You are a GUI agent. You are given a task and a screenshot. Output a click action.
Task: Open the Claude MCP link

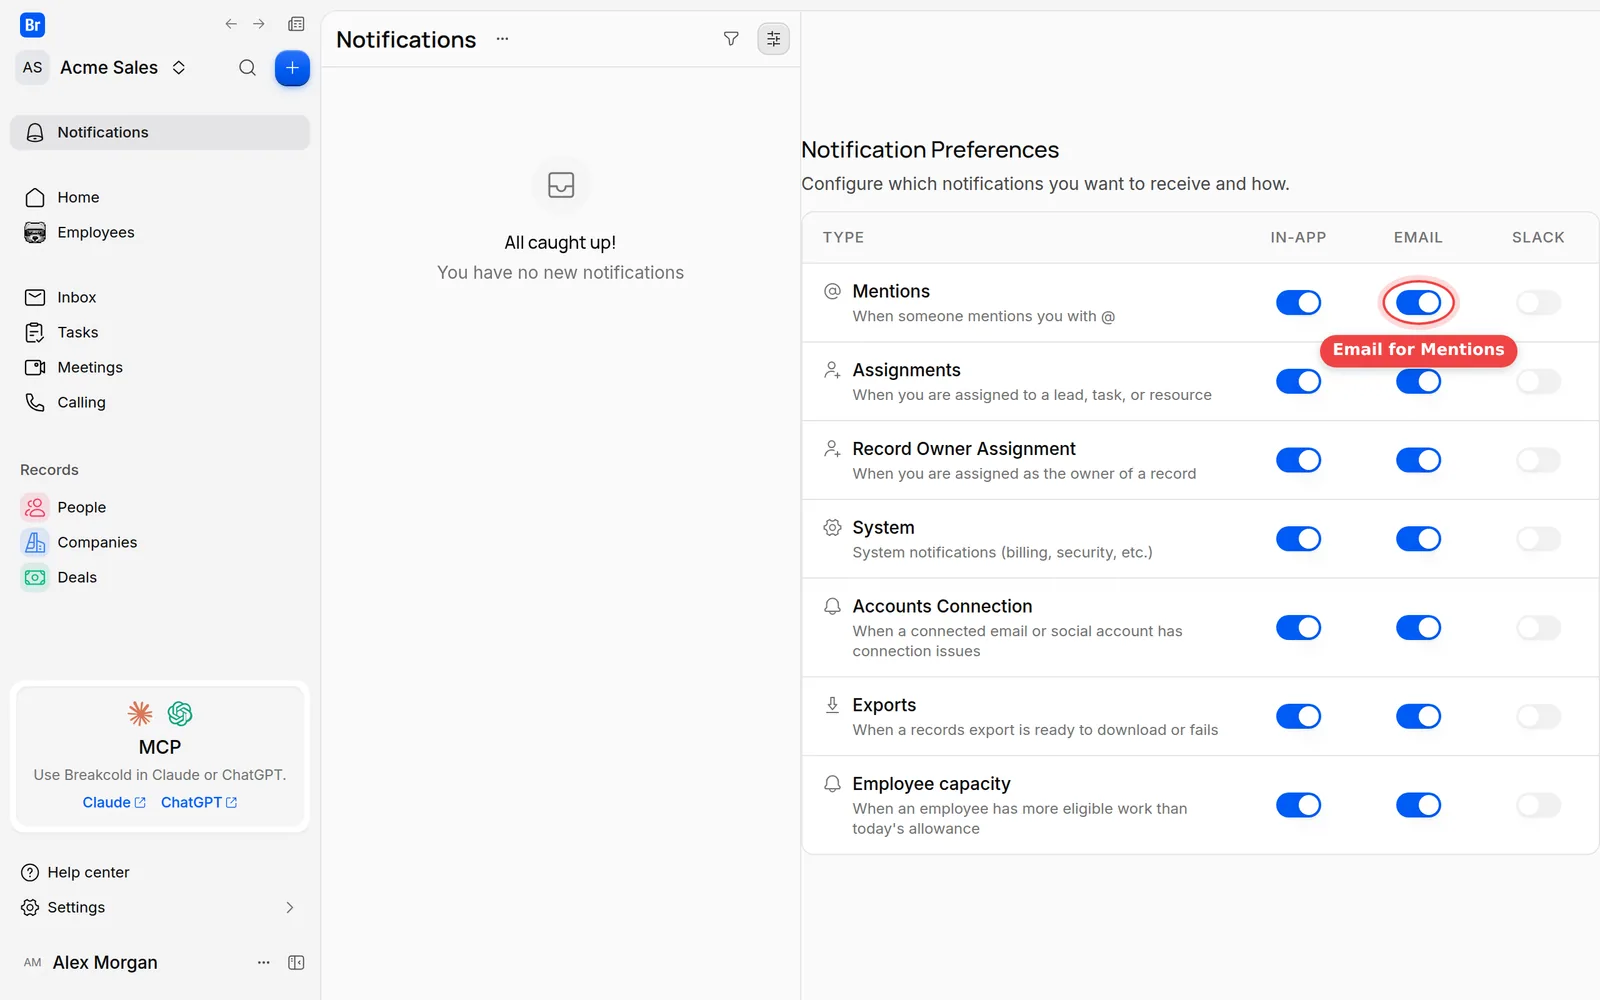click(114, 803)
